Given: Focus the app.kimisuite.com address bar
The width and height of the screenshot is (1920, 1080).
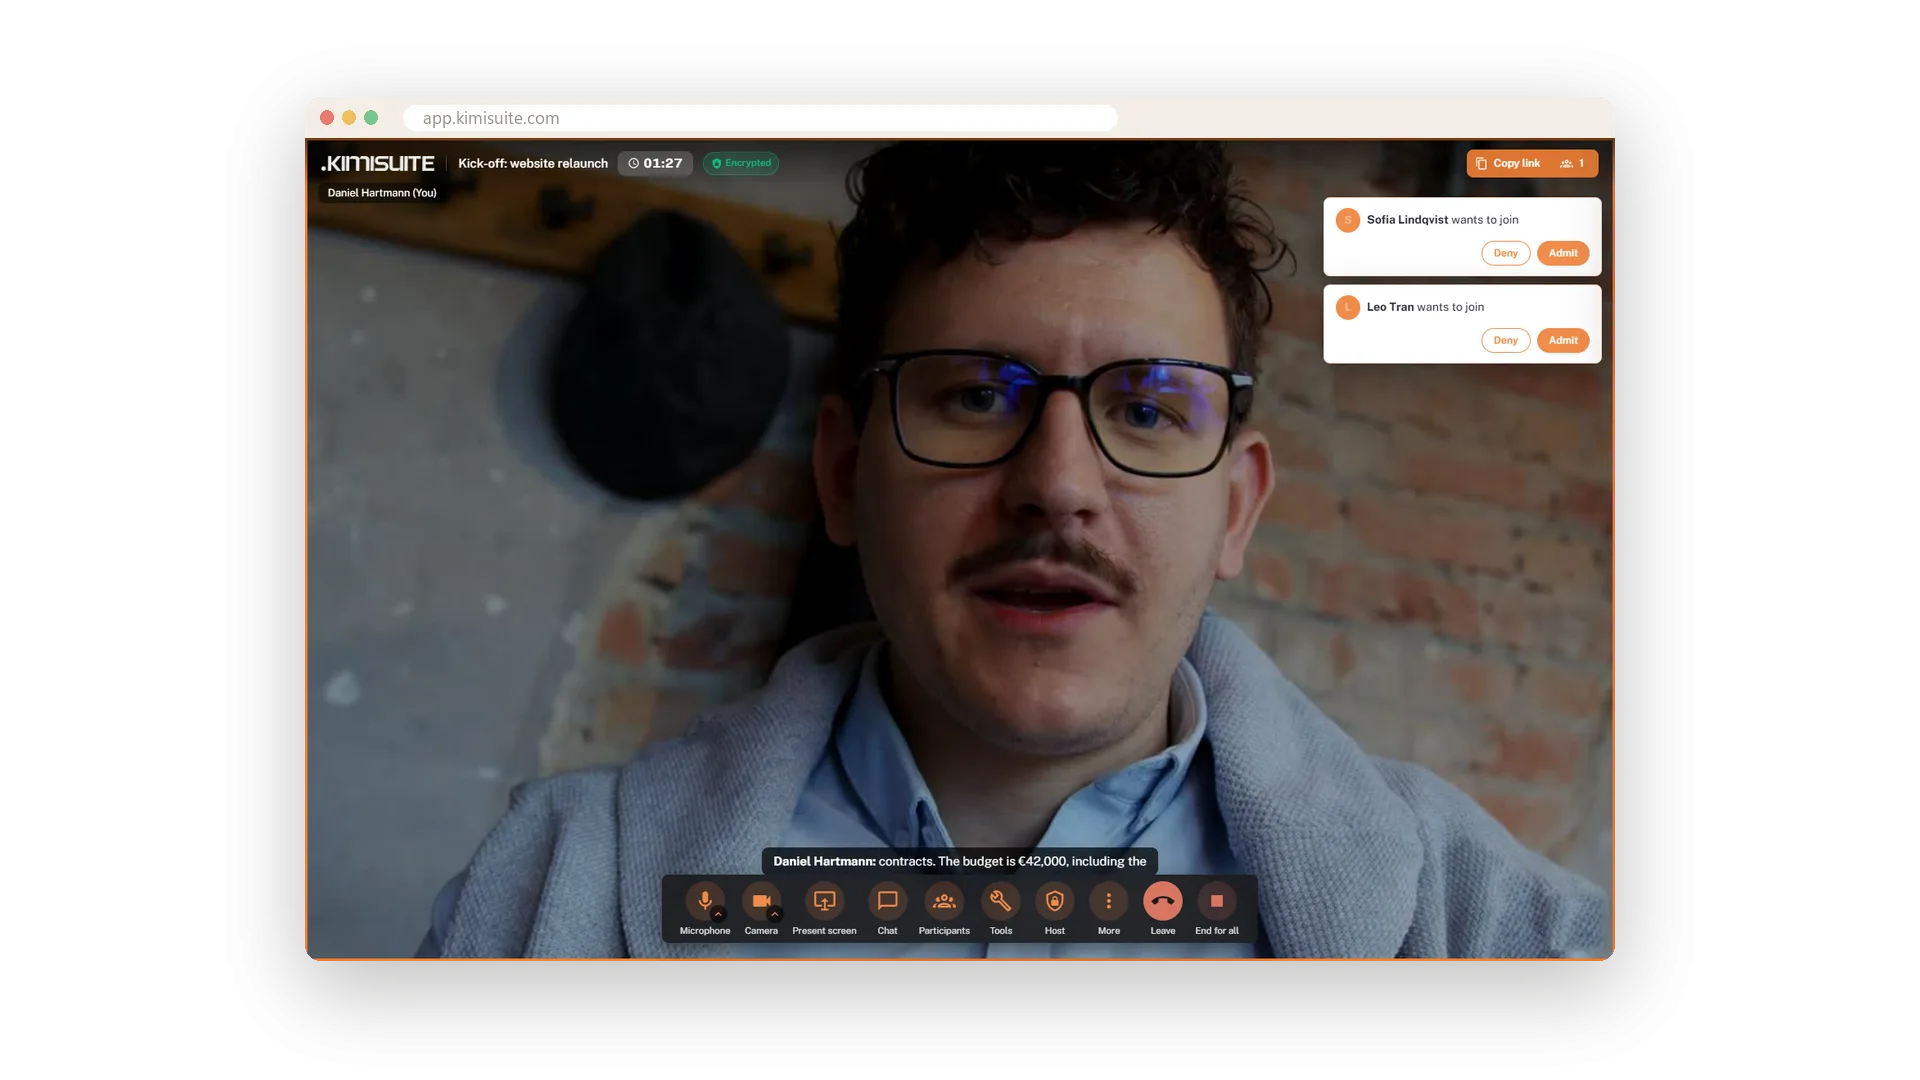Looking at the screenshot, I should pyautogui.click(x=760, y=118).
